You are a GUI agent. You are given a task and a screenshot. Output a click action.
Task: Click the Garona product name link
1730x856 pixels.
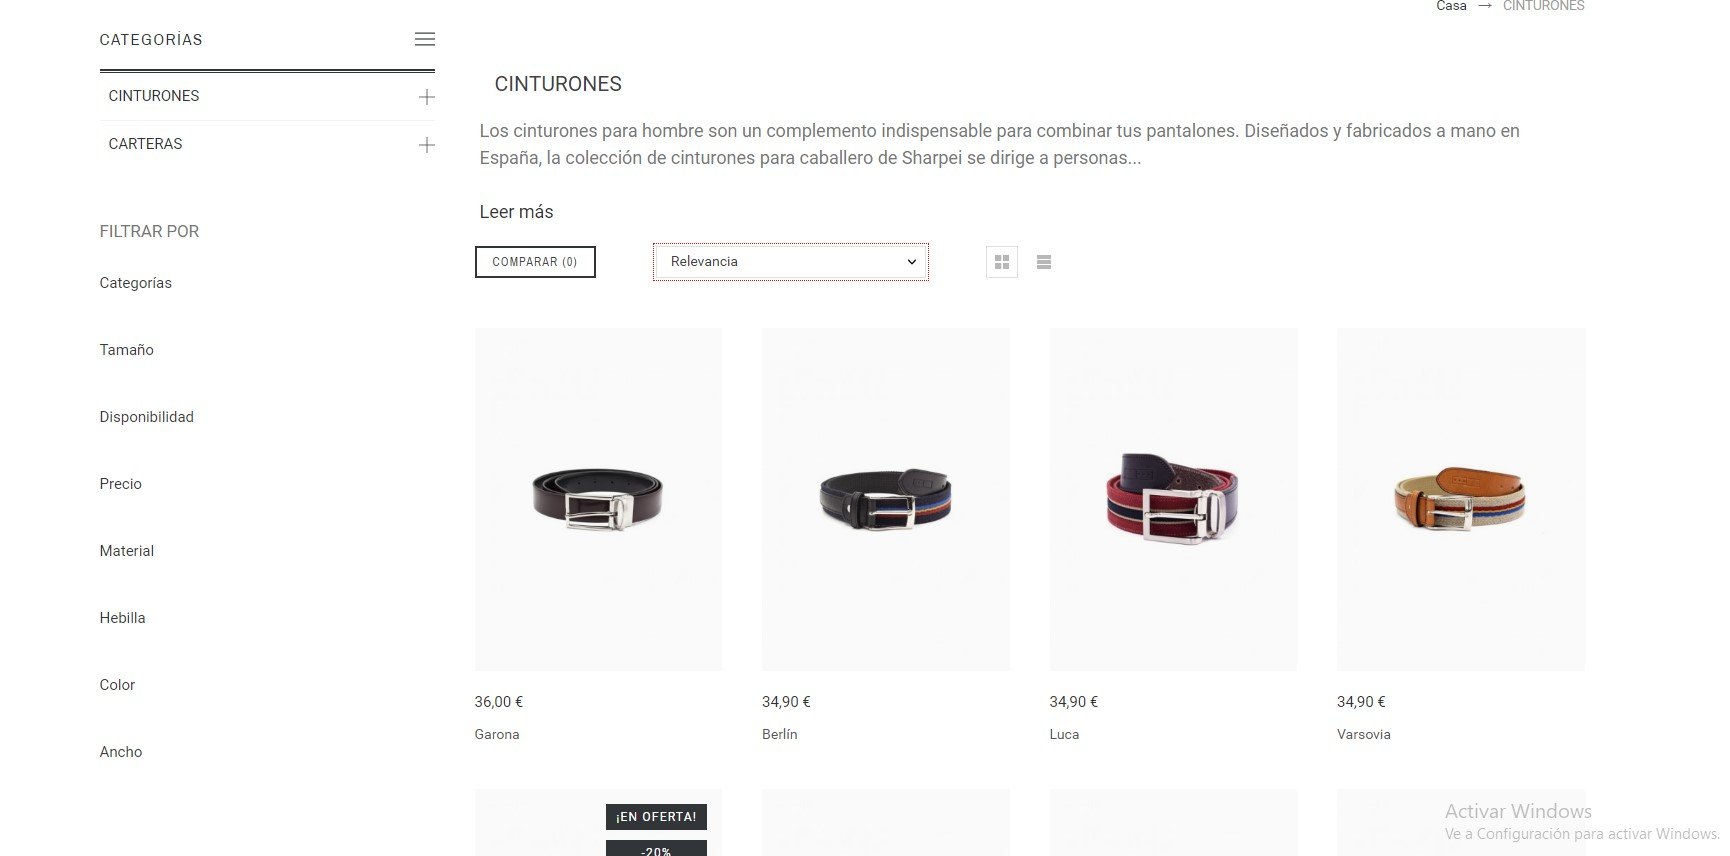pyautogui.click(x=497, y=734)
